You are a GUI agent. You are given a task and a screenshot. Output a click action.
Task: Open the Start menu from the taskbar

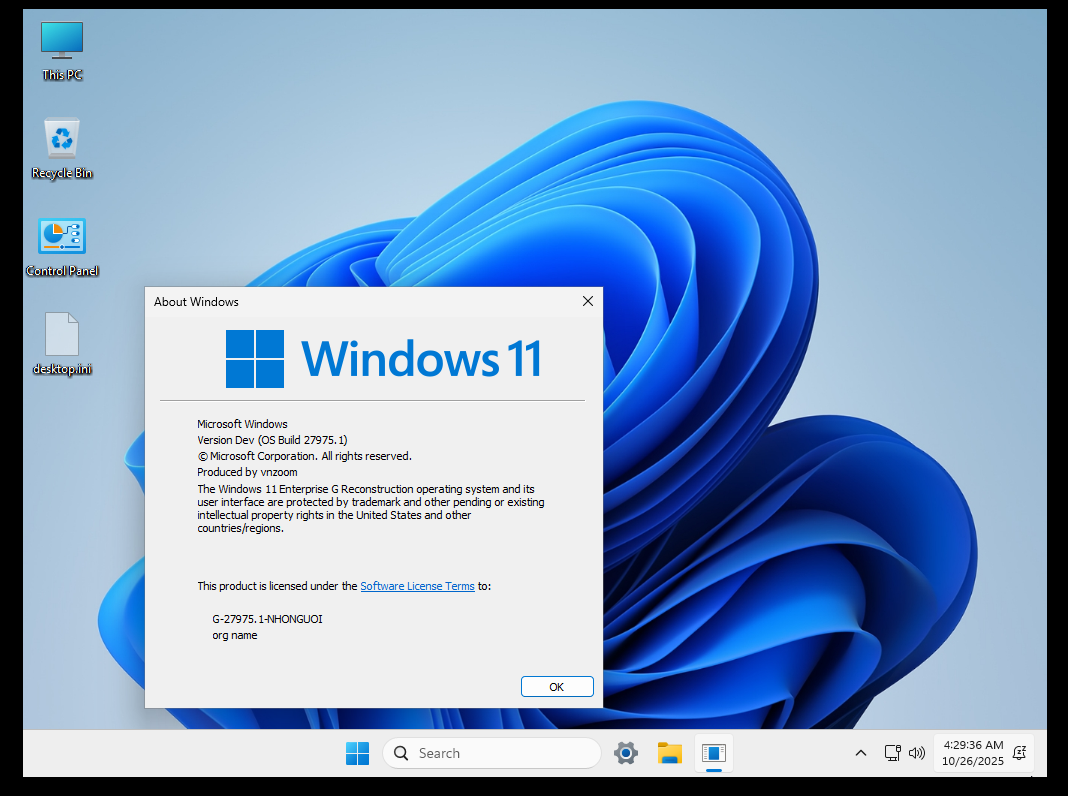click(x=357, y=753)
